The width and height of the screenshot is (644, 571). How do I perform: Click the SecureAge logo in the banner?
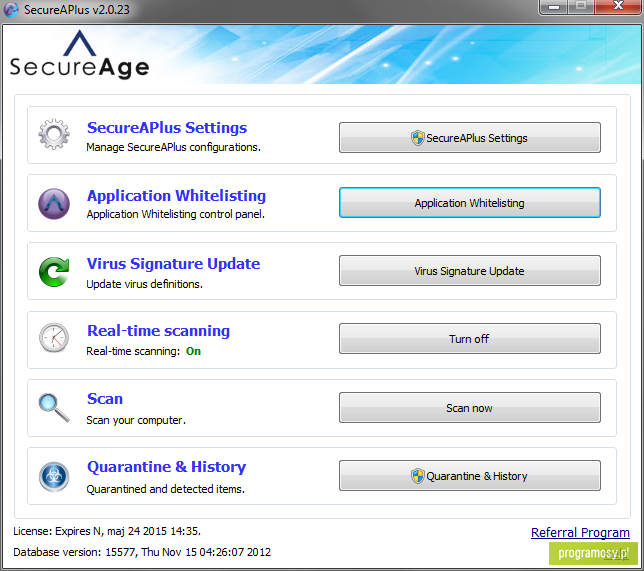point(80,55)
